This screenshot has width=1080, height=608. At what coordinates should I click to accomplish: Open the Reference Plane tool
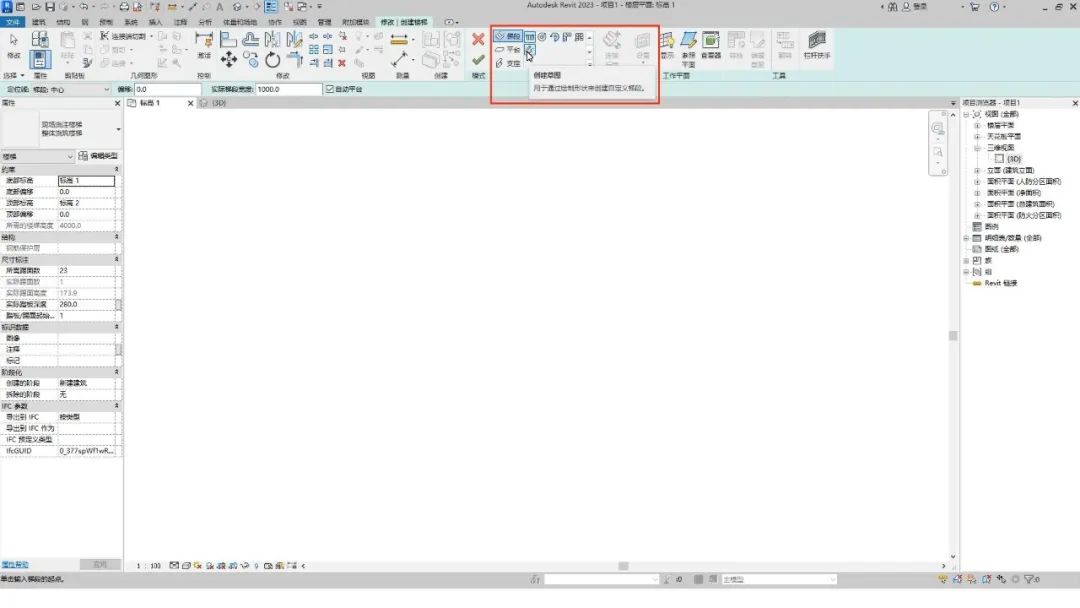tap(688, 48)
